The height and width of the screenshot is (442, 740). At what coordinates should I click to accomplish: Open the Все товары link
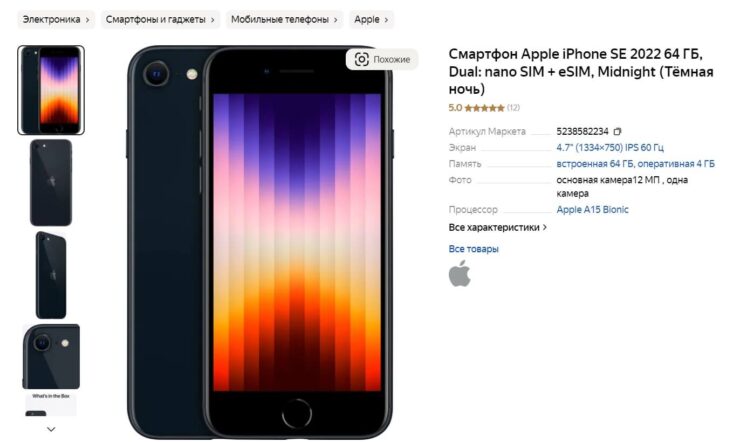[x=473, y=249]
